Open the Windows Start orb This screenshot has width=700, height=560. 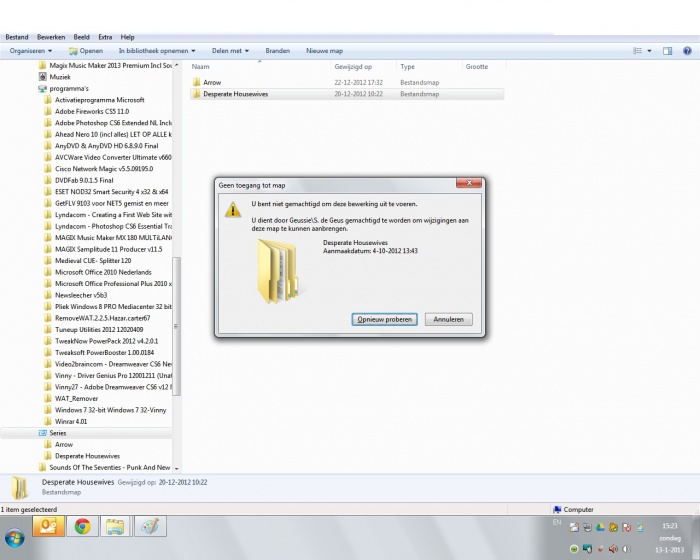tap(15, 538)
